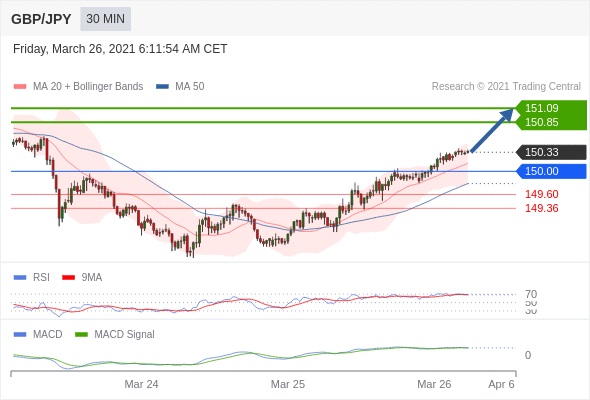Toggle the MA 20 + Bollinger Bands legend label

pyautogui.click(x=88, y=86)
